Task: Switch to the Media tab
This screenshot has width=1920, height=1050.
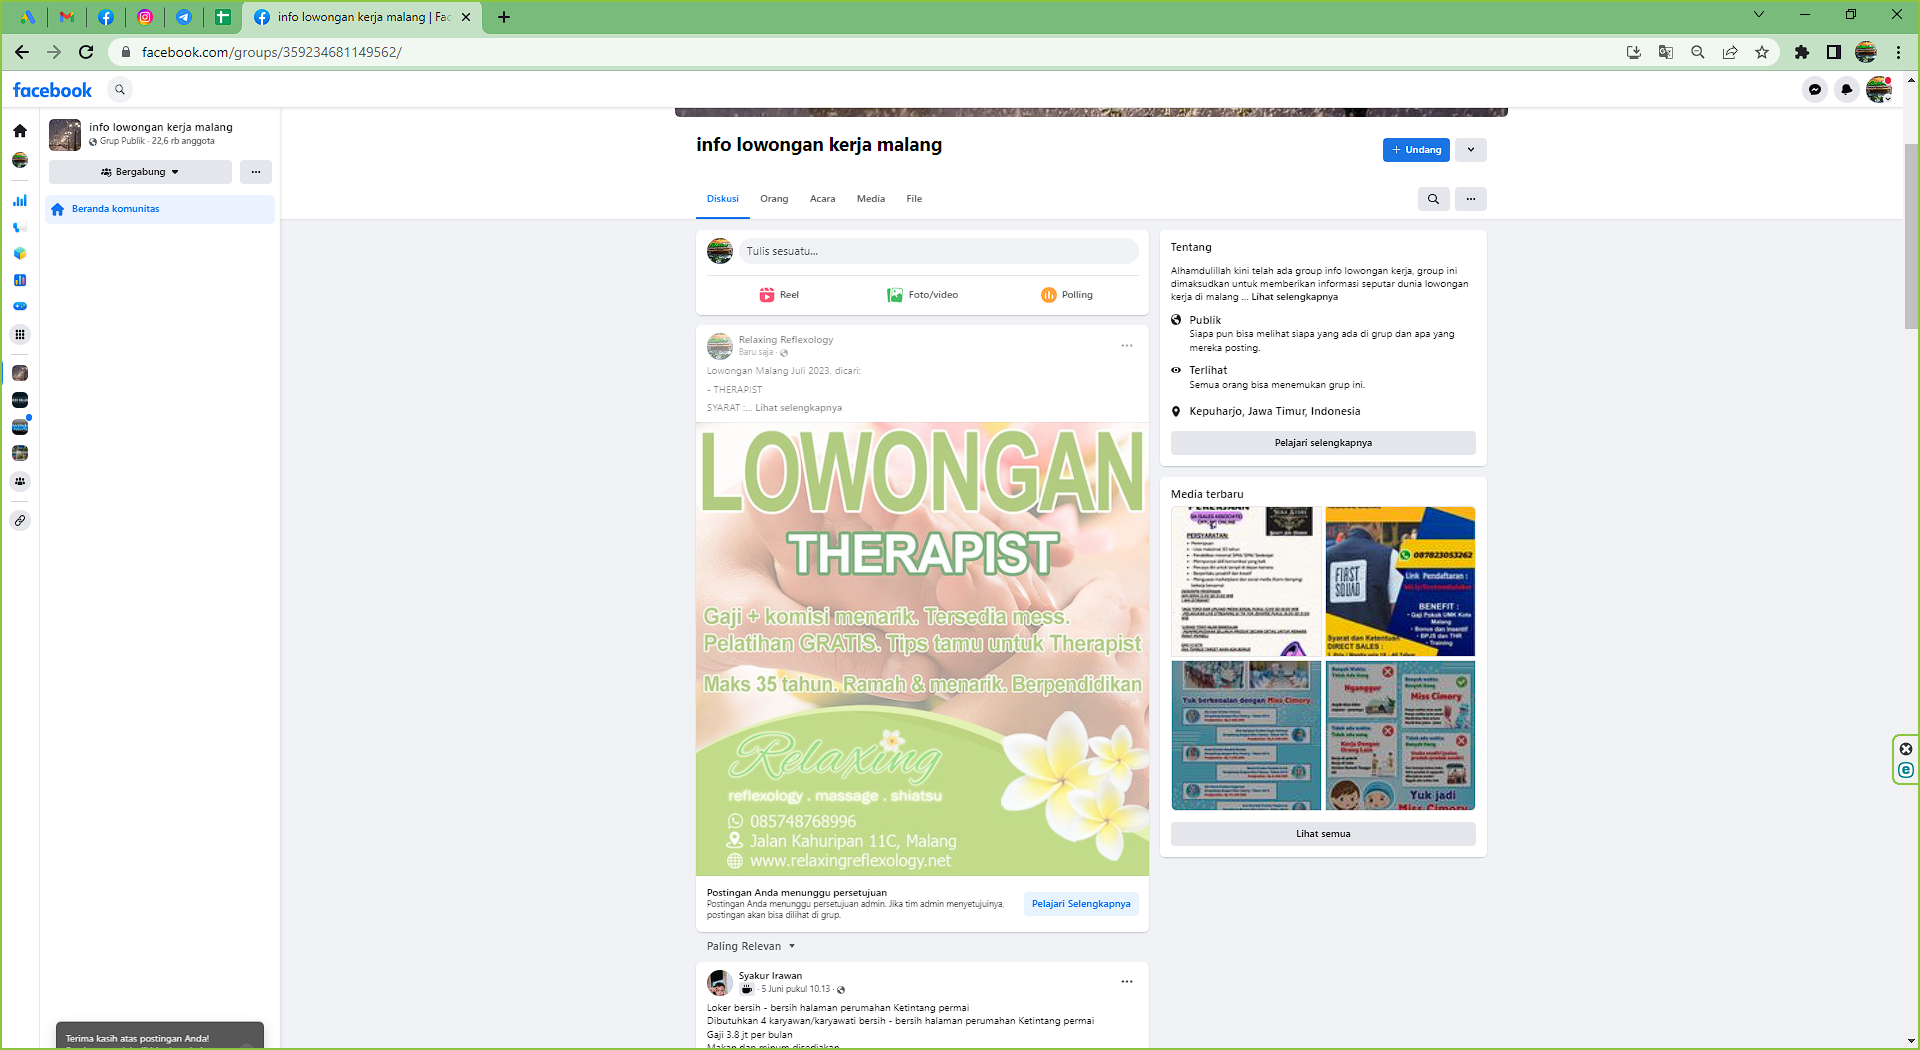Action: click(x=871, y=199)
